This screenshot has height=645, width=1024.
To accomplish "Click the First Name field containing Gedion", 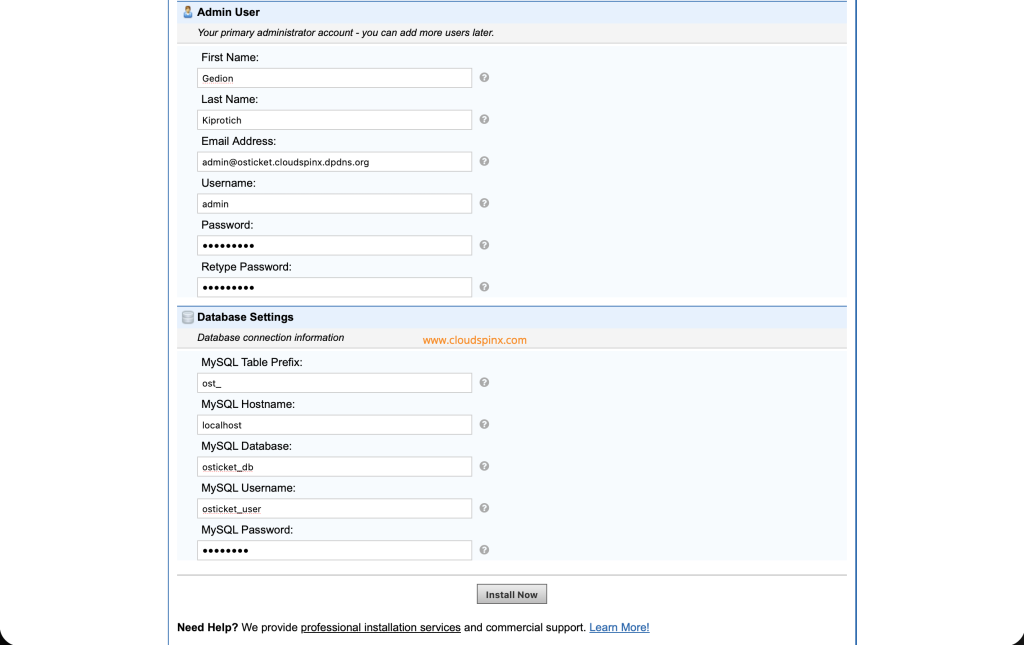I will [x=334, y=78].
